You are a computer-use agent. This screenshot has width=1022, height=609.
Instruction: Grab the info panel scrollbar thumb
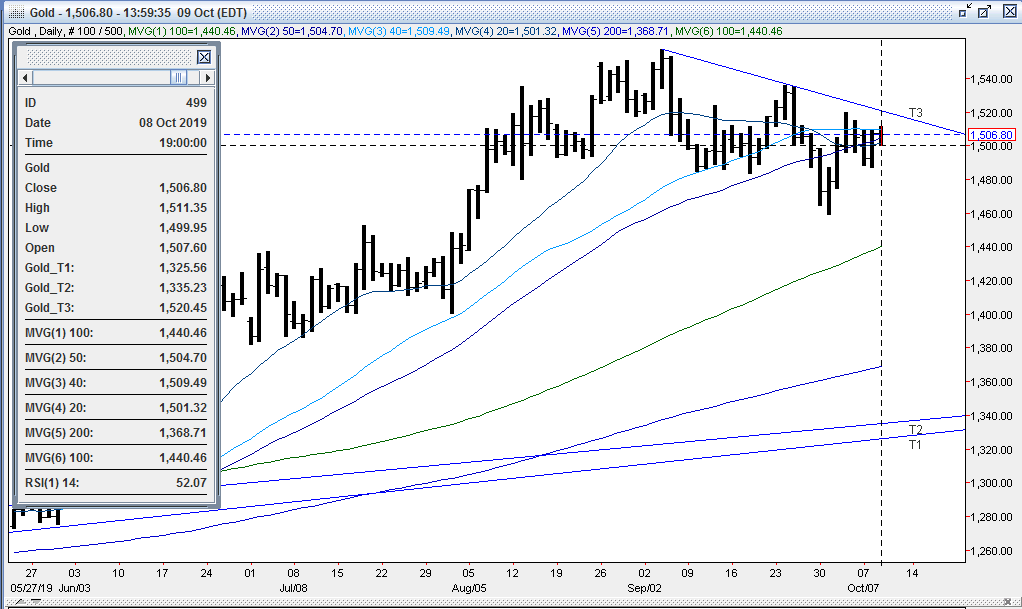click(179, 78)
